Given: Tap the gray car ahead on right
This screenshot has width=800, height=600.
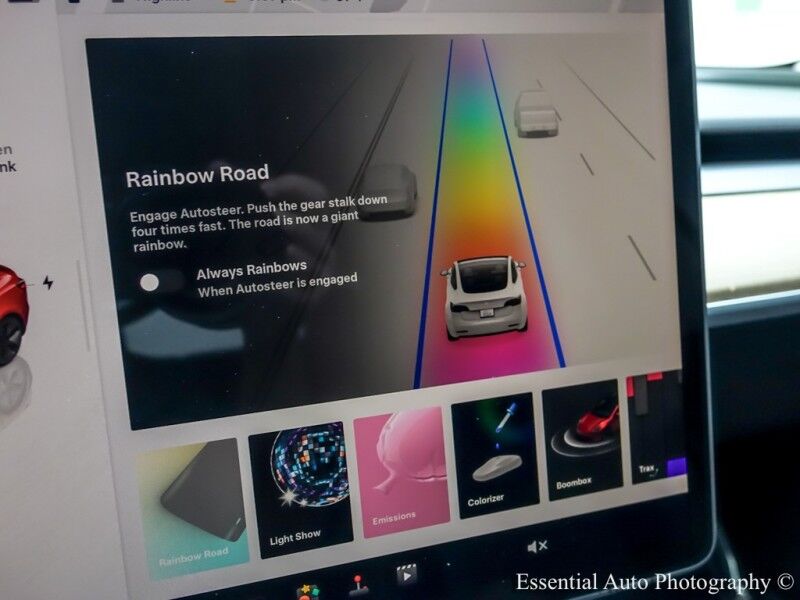Looking at the screenshot, I should [x=535, y=112].
